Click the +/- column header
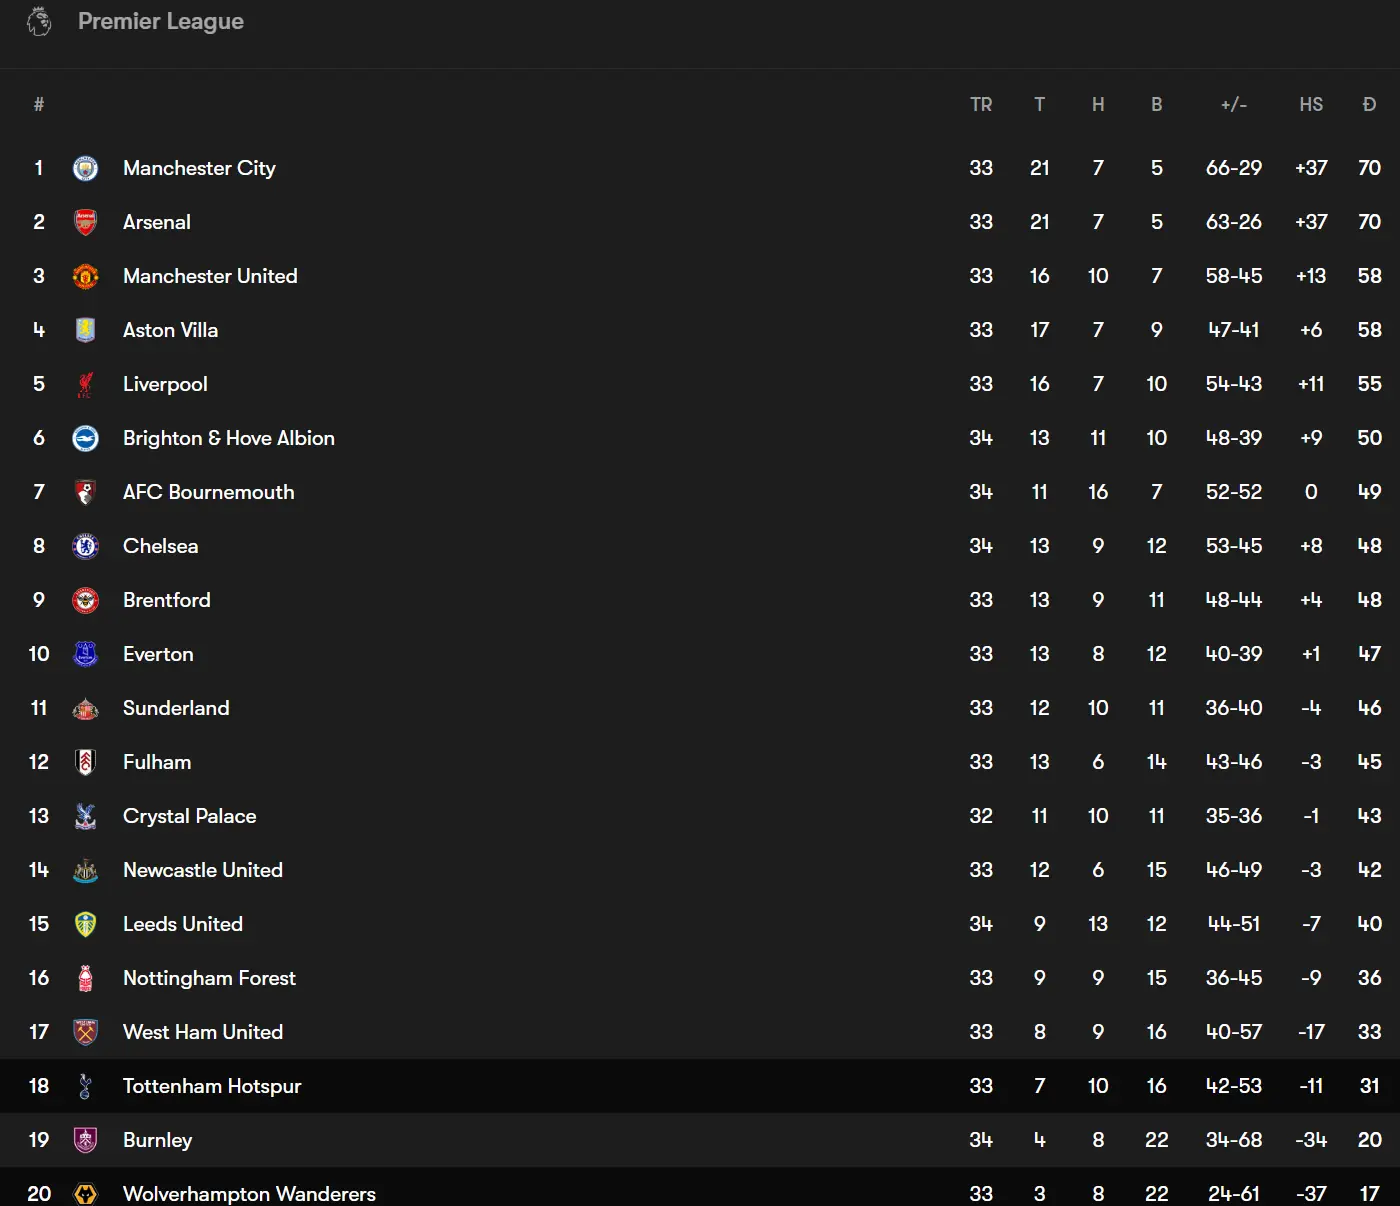 pyautogui.click(x=1234, y=104)
